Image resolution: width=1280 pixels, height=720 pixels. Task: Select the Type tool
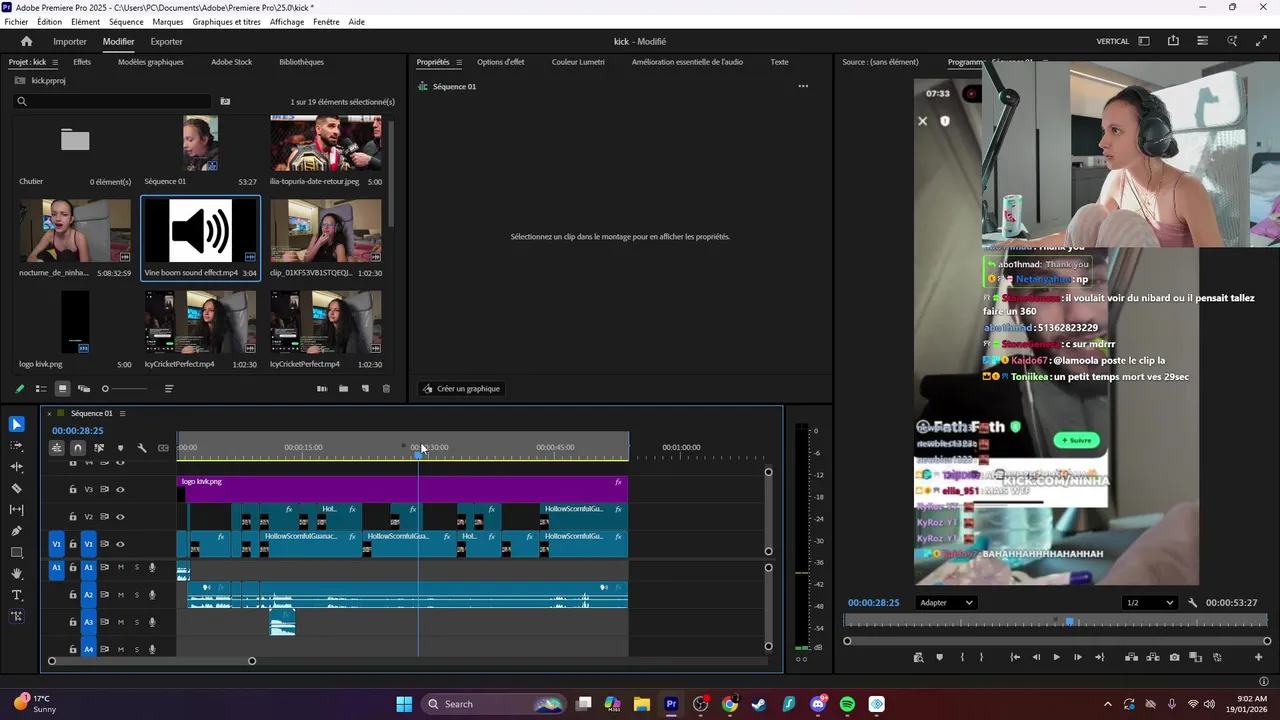tap(17, 595)
